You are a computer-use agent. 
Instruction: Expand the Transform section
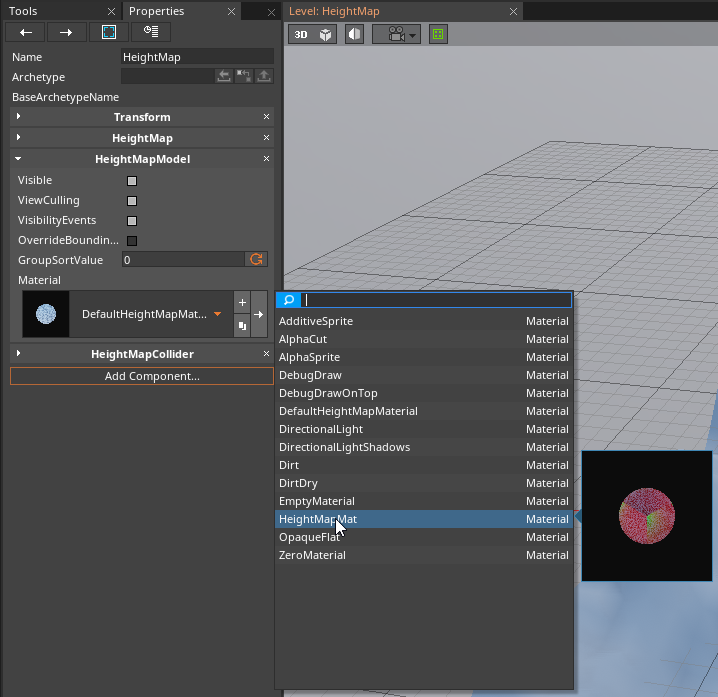click(18, 116)
